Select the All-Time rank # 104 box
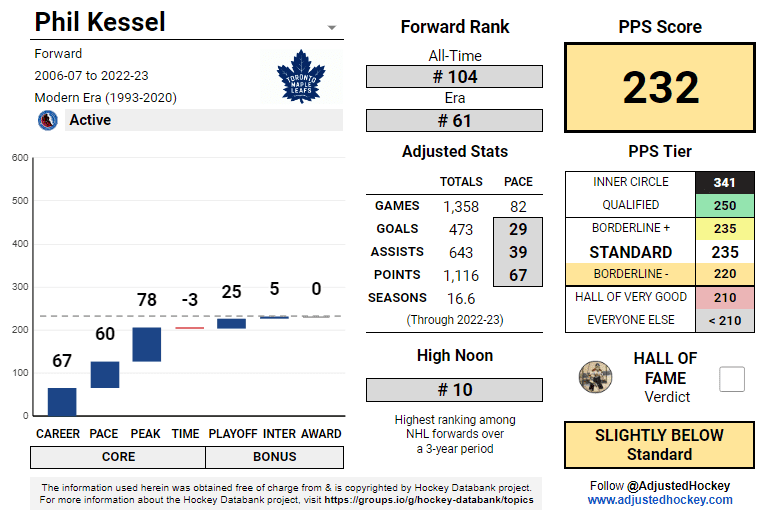 (454, 77)
